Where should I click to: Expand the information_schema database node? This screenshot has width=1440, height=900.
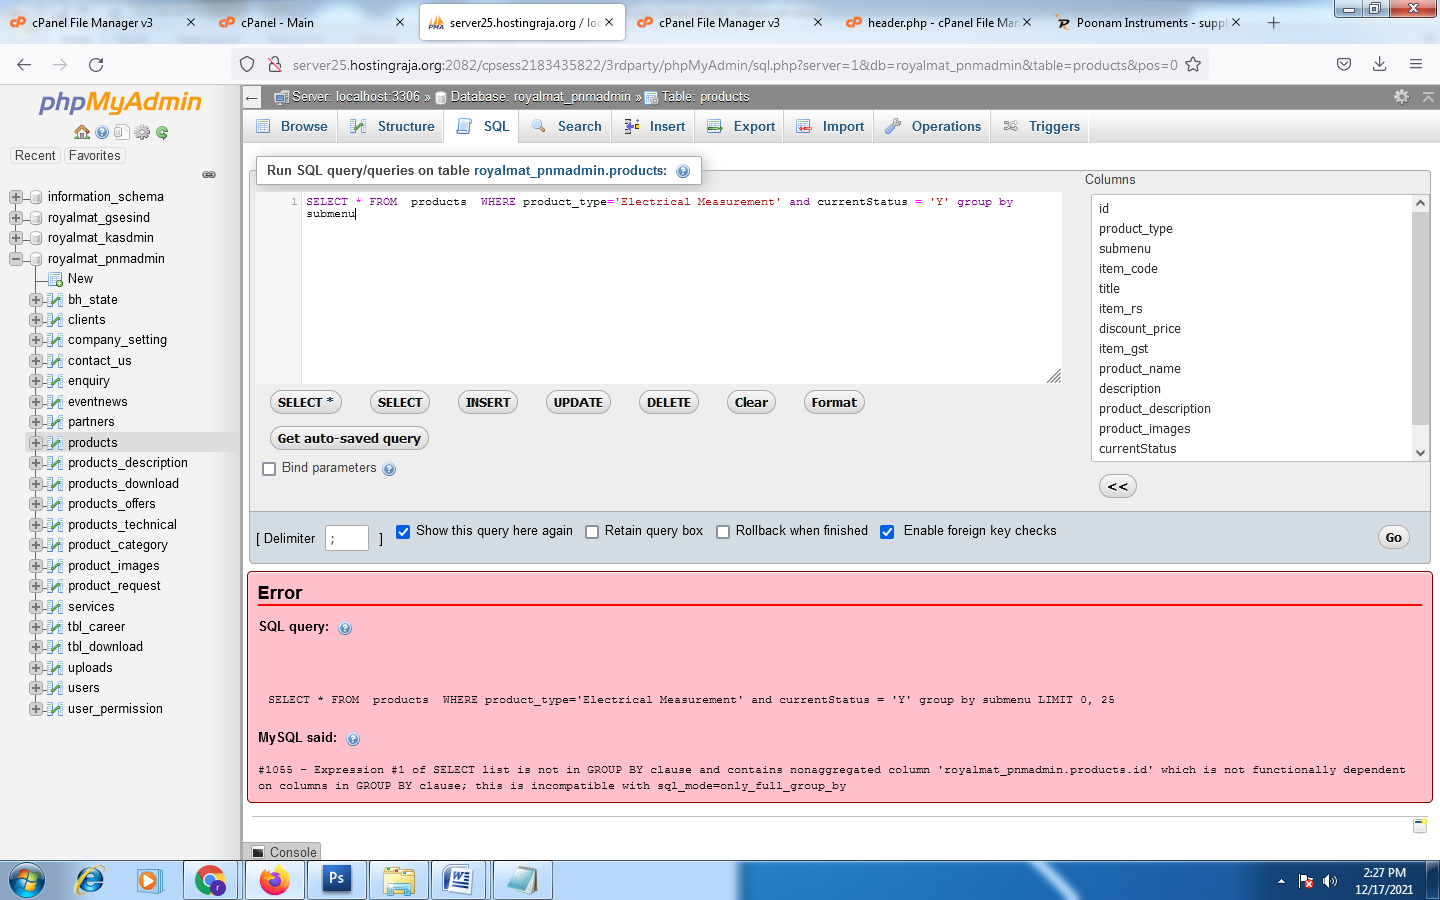[16, 197]
